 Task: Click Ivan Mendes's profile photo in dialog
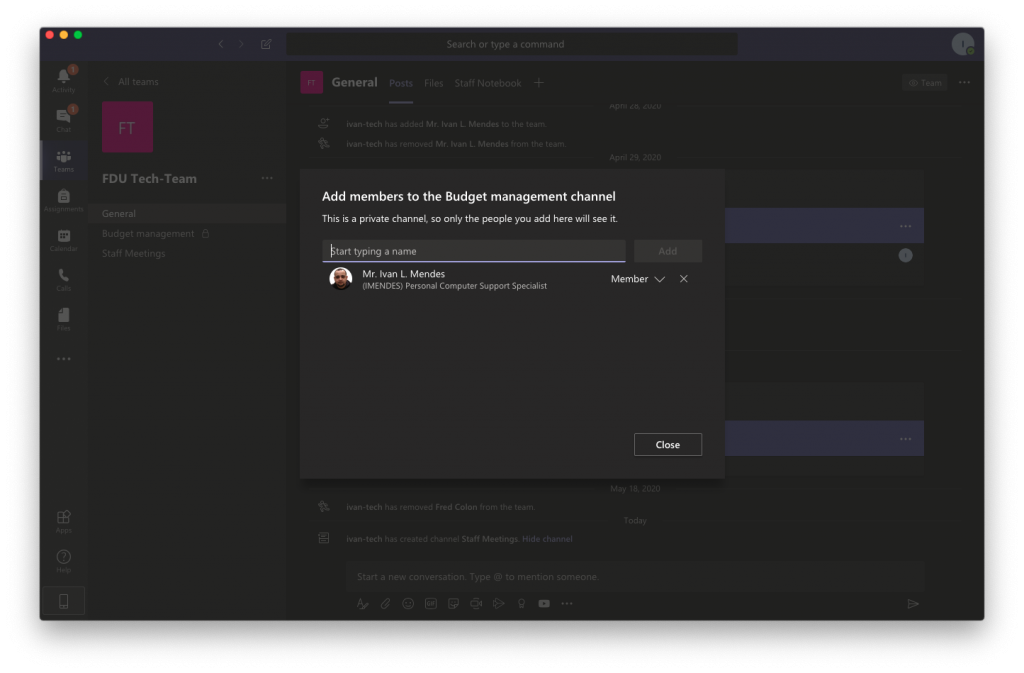(340, 279)
